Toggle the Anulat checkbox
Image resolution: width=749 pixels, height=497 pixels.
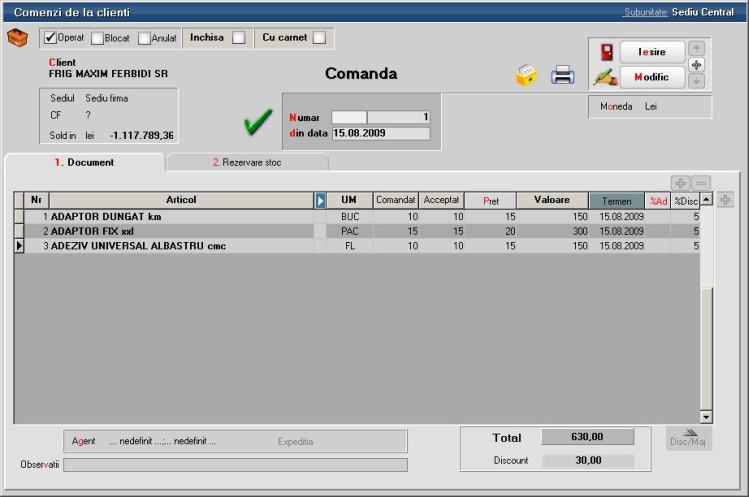[144, 38]
